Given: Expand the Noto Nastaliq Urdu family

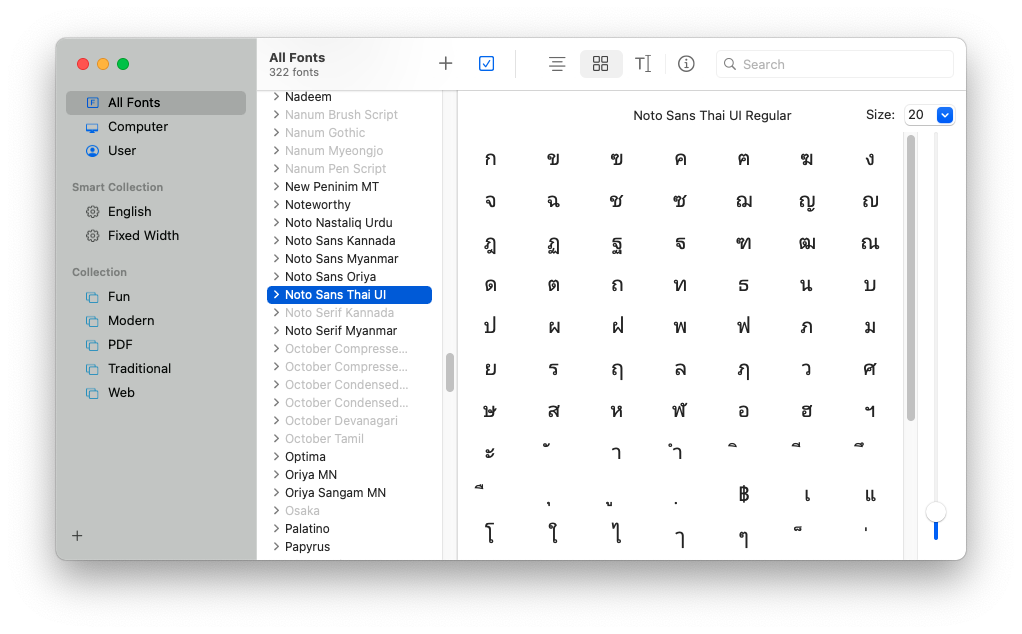Looking at the screenshot, I should pyautogui.click(x=276, y=223).
